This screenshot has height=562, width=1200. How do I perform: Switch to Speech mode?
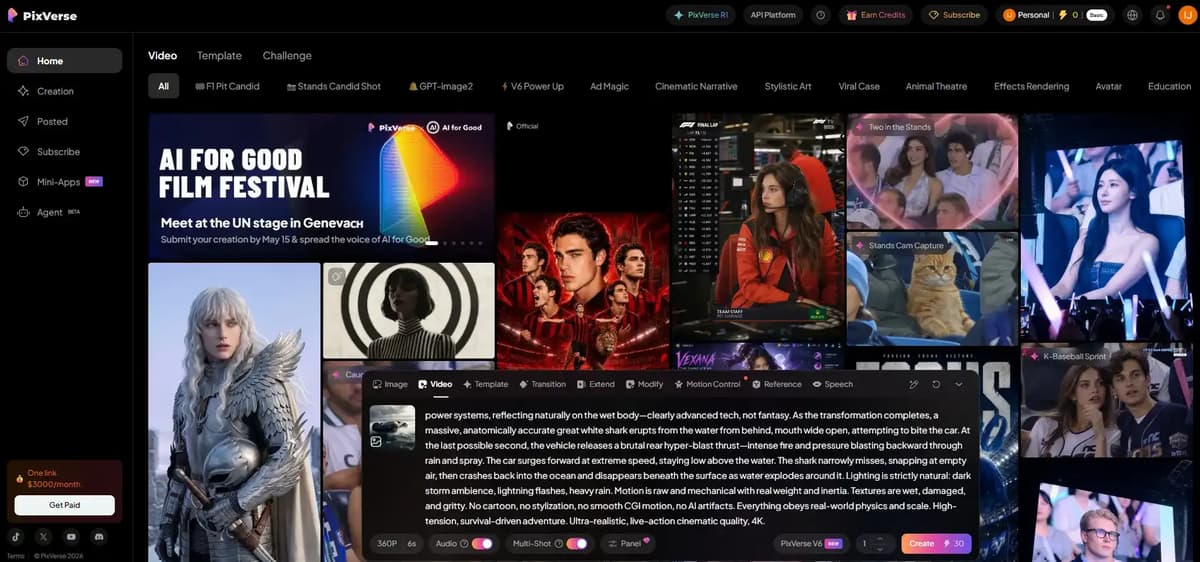[833, 384]
